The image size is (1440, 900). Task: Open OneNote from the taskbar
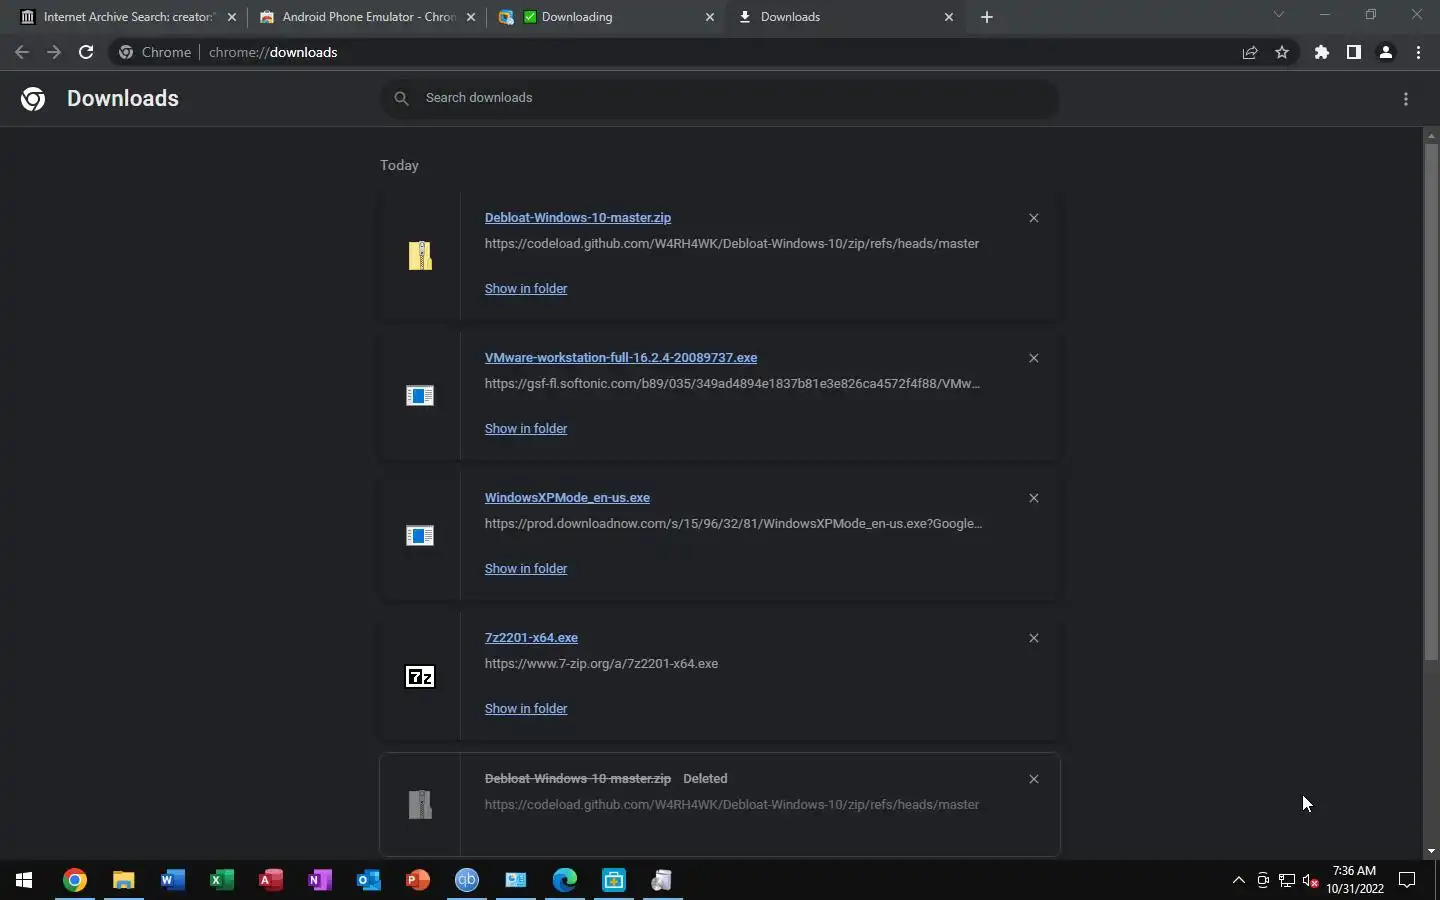320,880
